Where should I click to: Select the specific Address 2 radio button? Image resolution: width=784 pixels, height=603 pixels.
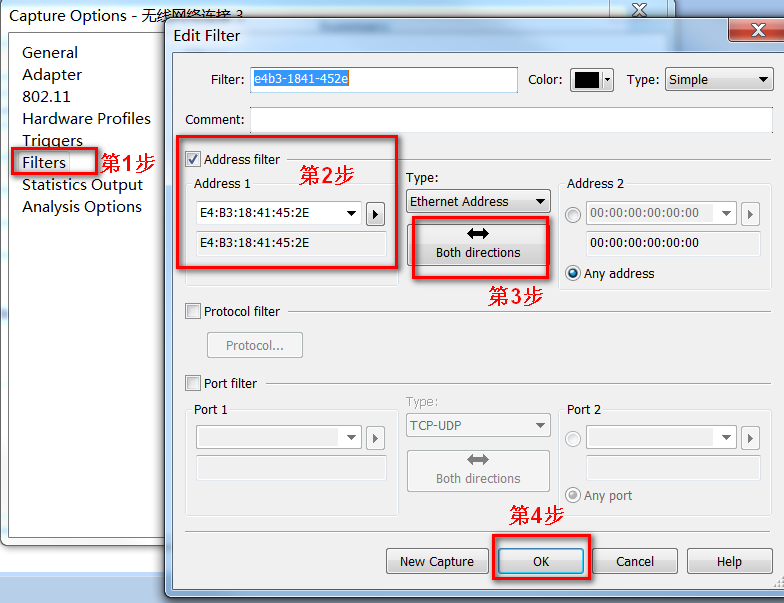[x=573, y=213]
